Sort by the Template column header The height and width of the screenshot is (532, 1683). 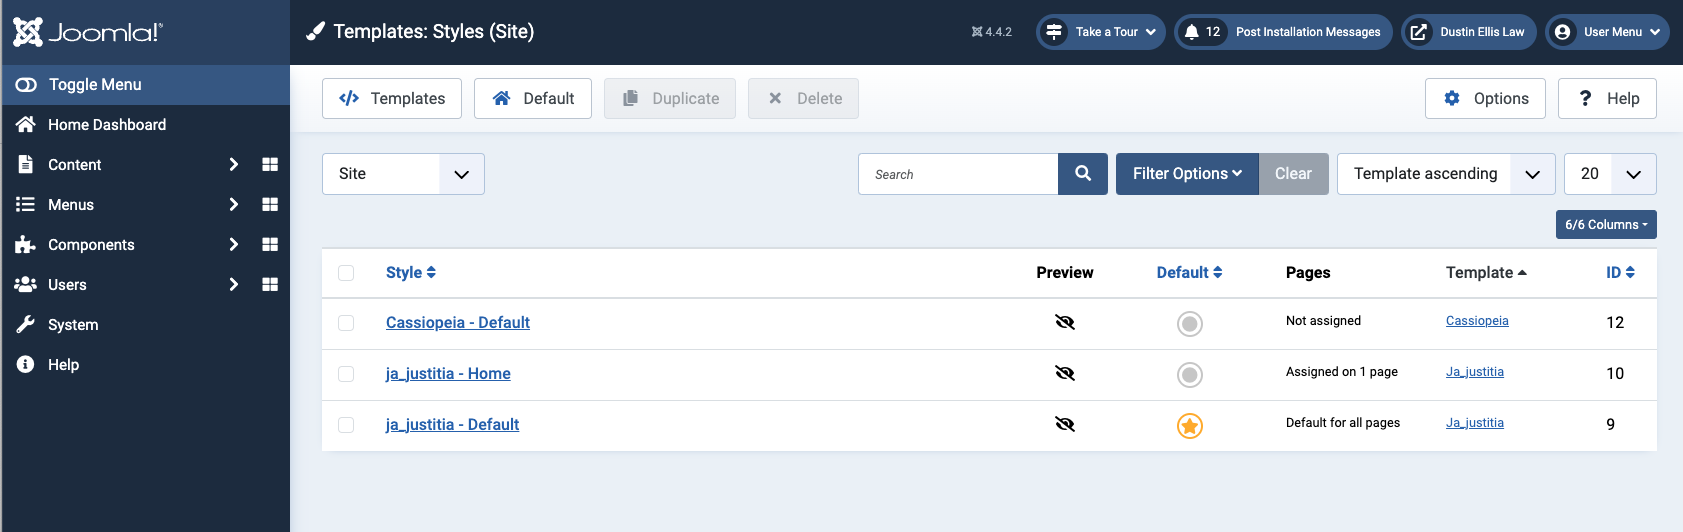[x=1486, y=273]
